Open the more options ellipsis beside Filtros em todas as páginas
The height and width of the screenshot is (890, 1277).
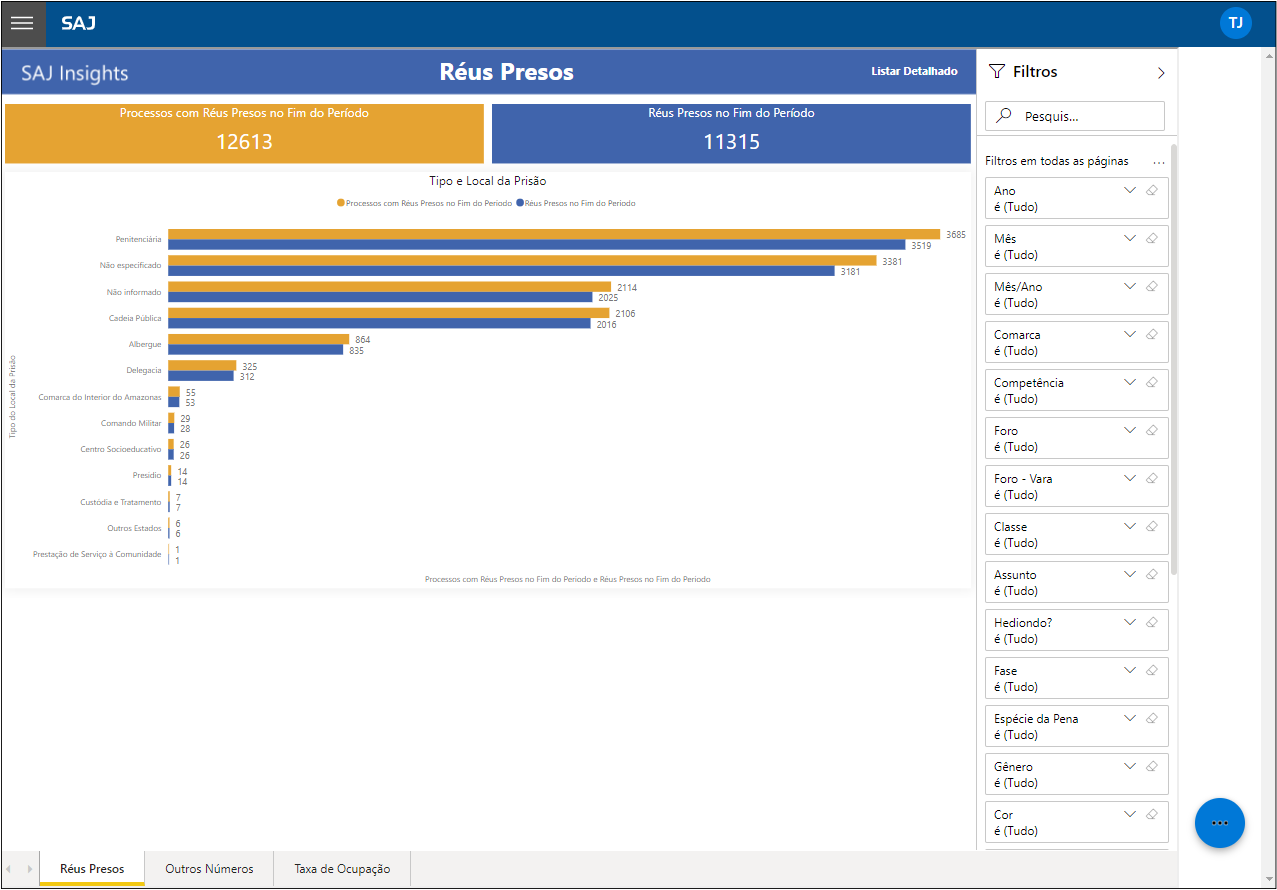click(1159, 162)
